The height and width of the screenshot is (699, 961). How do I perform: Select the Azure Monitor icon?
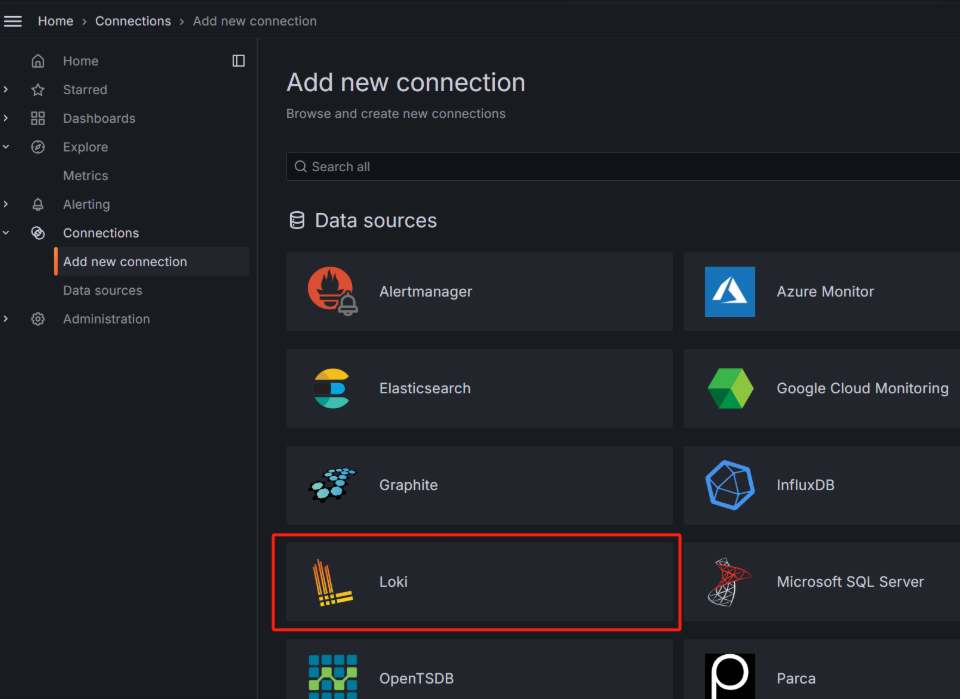729,291
